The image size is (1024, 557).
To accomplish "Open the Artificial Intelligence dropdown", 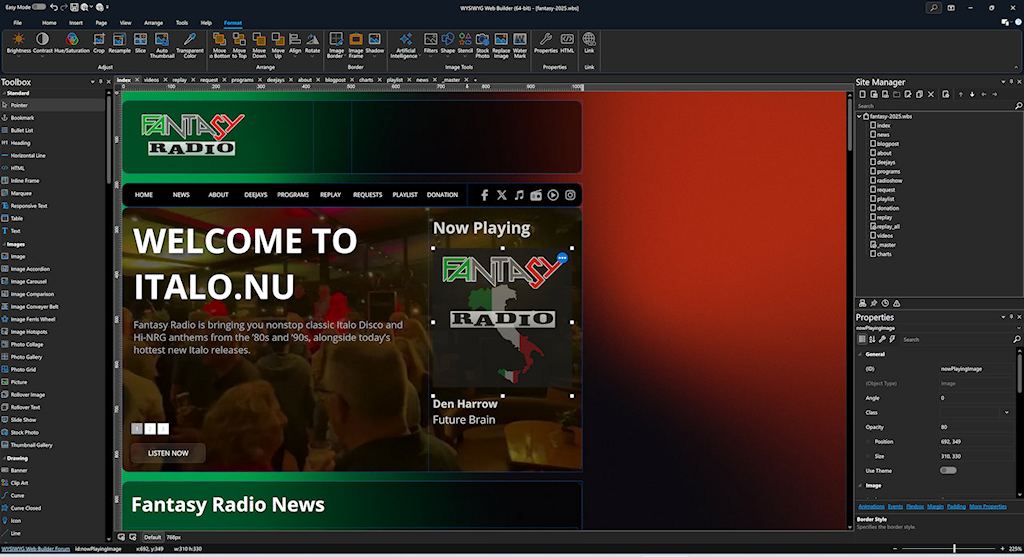I will [x=404, y=45].
